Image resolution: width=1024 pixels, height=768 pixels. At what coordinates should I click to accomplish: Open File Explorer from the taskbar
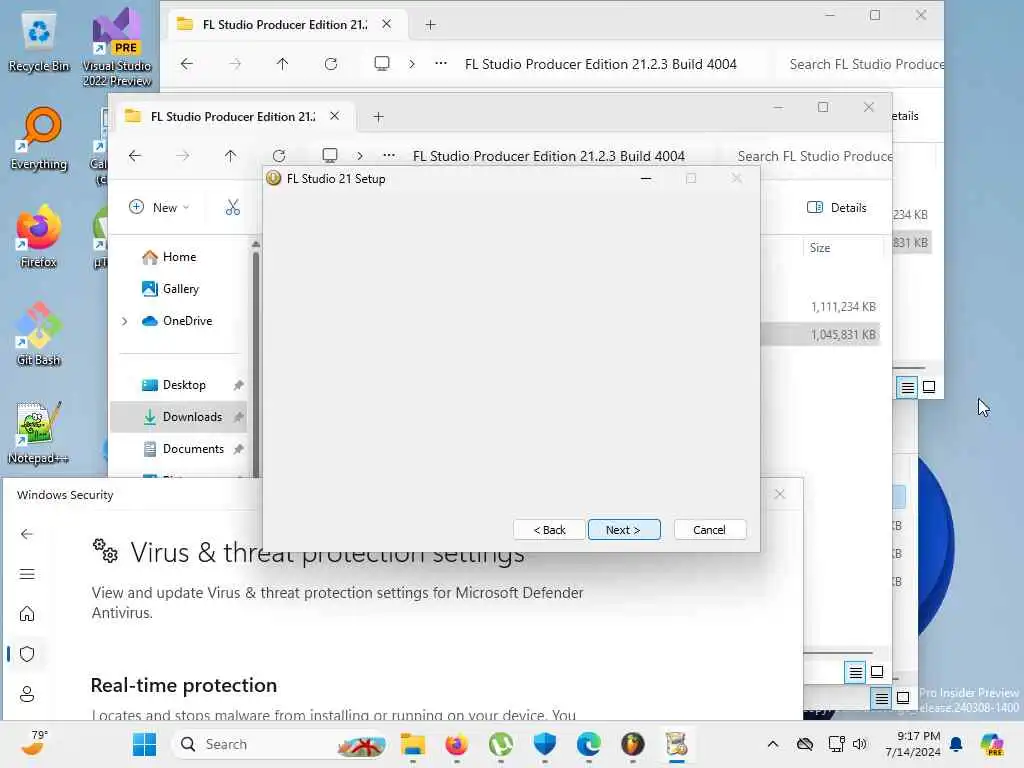tap(413, 744)
